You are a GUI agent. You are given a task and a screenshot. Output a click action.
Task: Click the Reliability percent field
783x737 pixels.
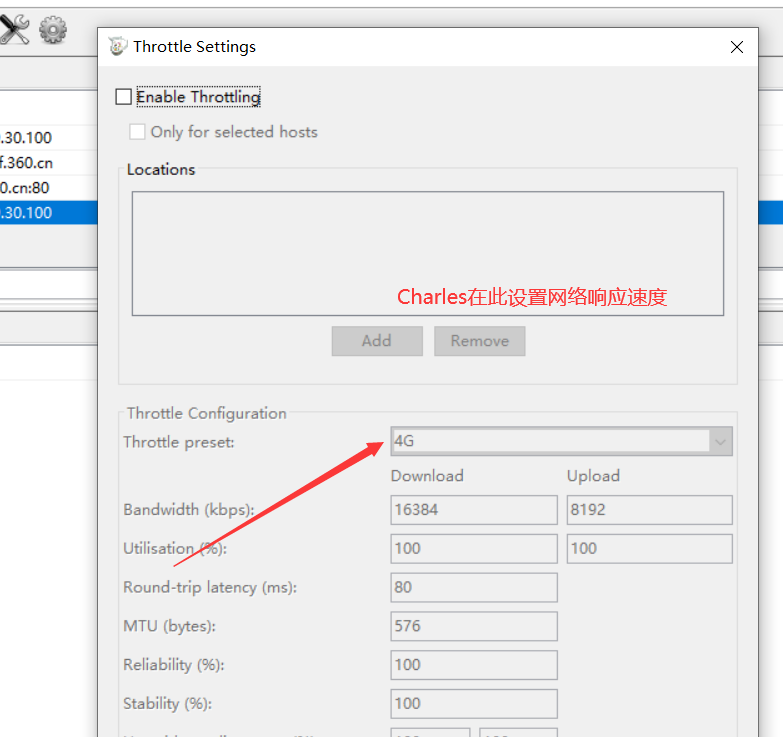point(474,665)
